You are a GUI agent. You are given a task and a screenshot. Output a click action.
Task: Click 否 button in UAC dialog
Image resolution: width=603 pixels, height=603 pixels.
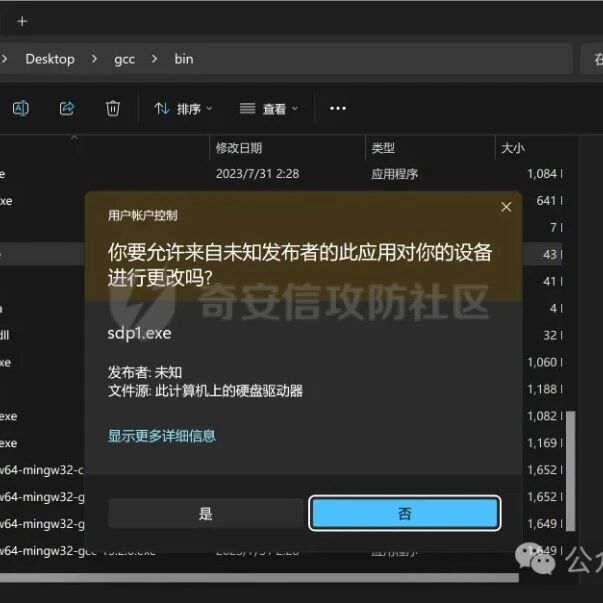[x=405, y=513]
